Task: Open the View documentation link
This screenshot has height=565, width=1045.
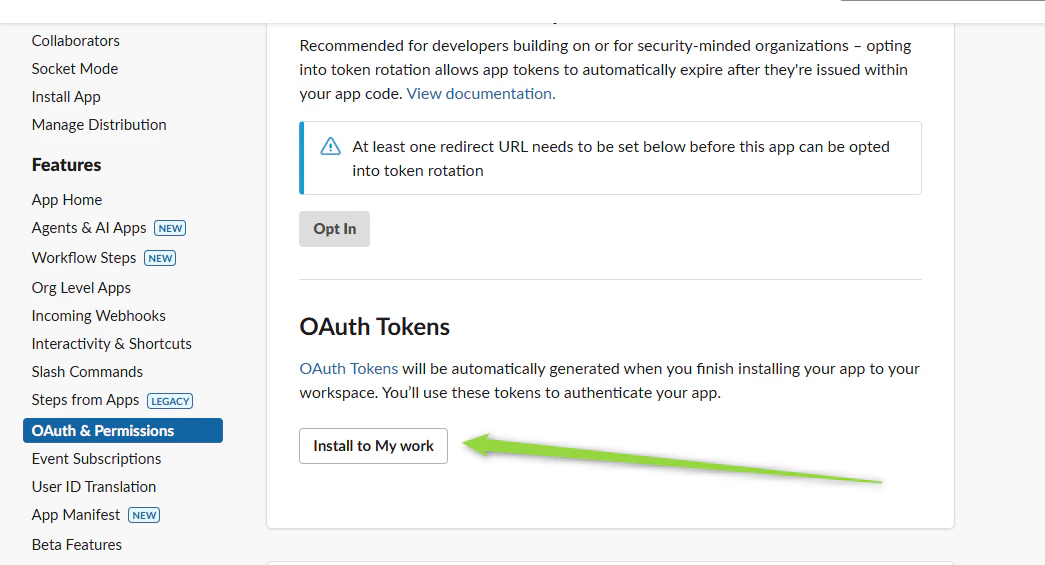Action: (x=481, y=94)
